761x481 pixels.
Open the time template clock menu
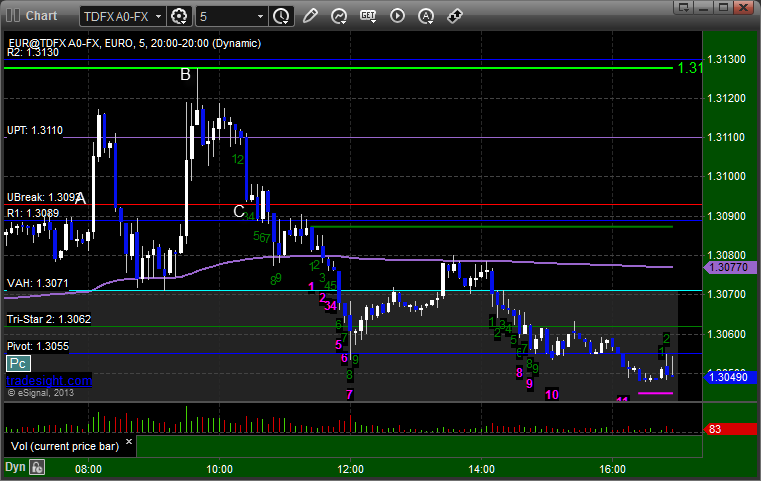click(x=281, y=17)
